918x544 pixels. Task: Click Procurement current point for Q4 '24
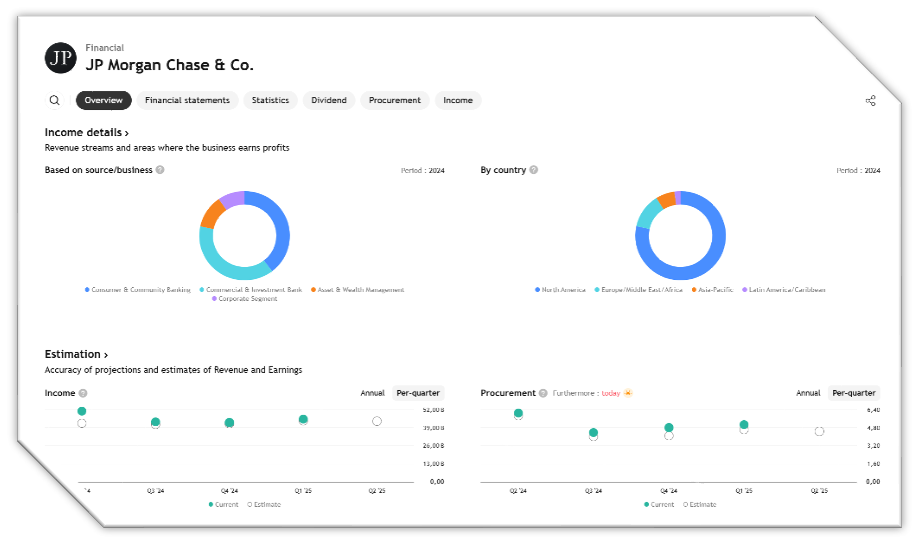669,428
